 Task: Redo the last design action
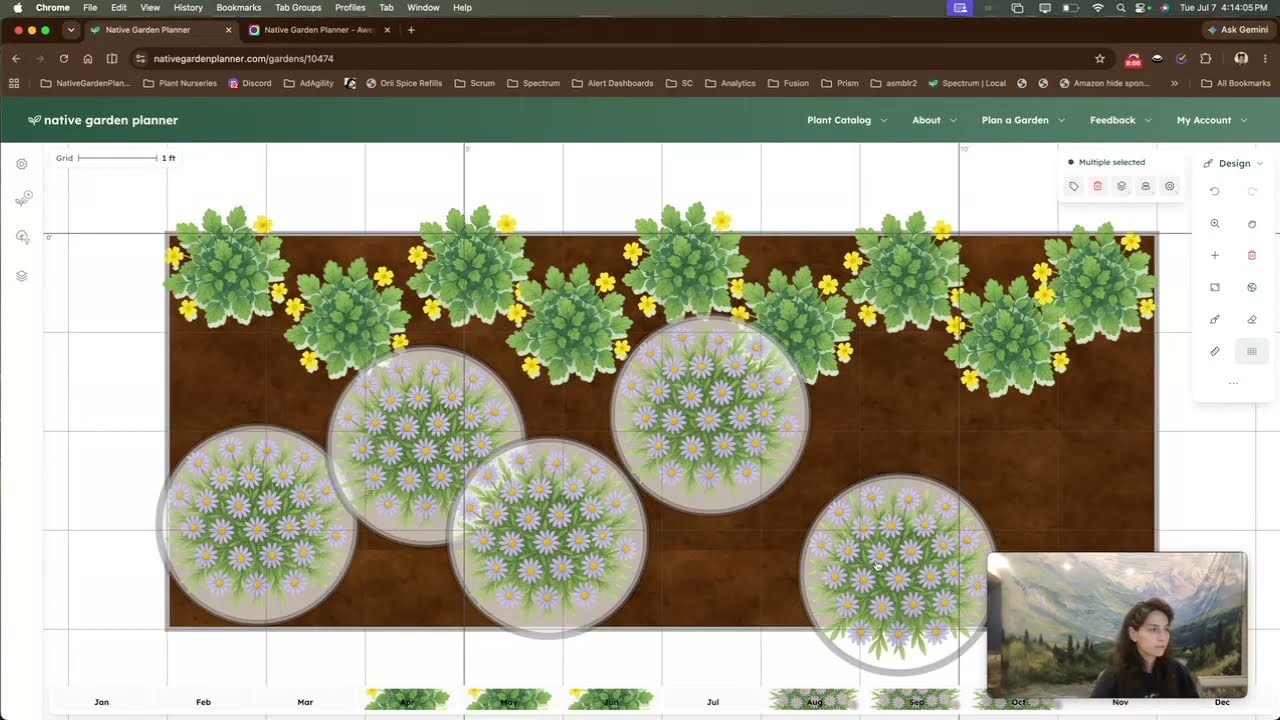tap(1252, 191)
